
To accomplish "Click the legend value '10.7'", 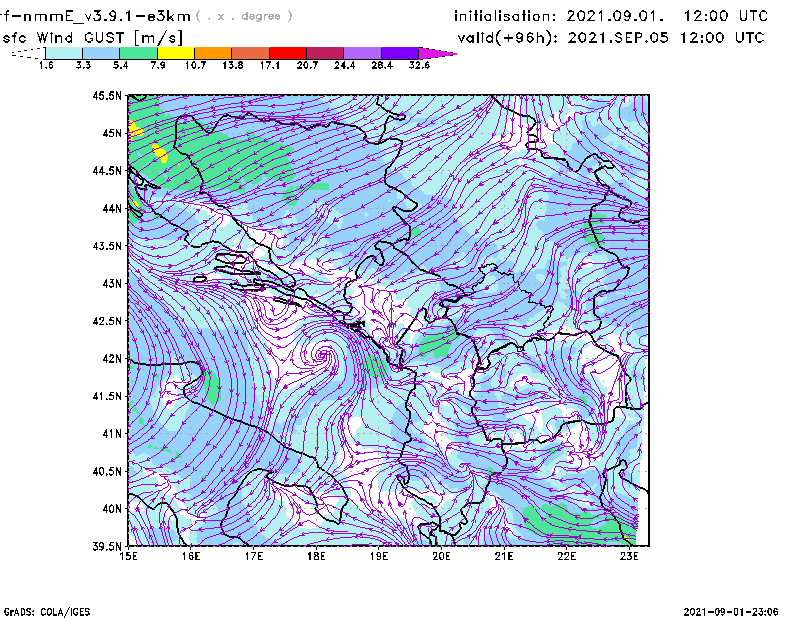I will (195, 65).
